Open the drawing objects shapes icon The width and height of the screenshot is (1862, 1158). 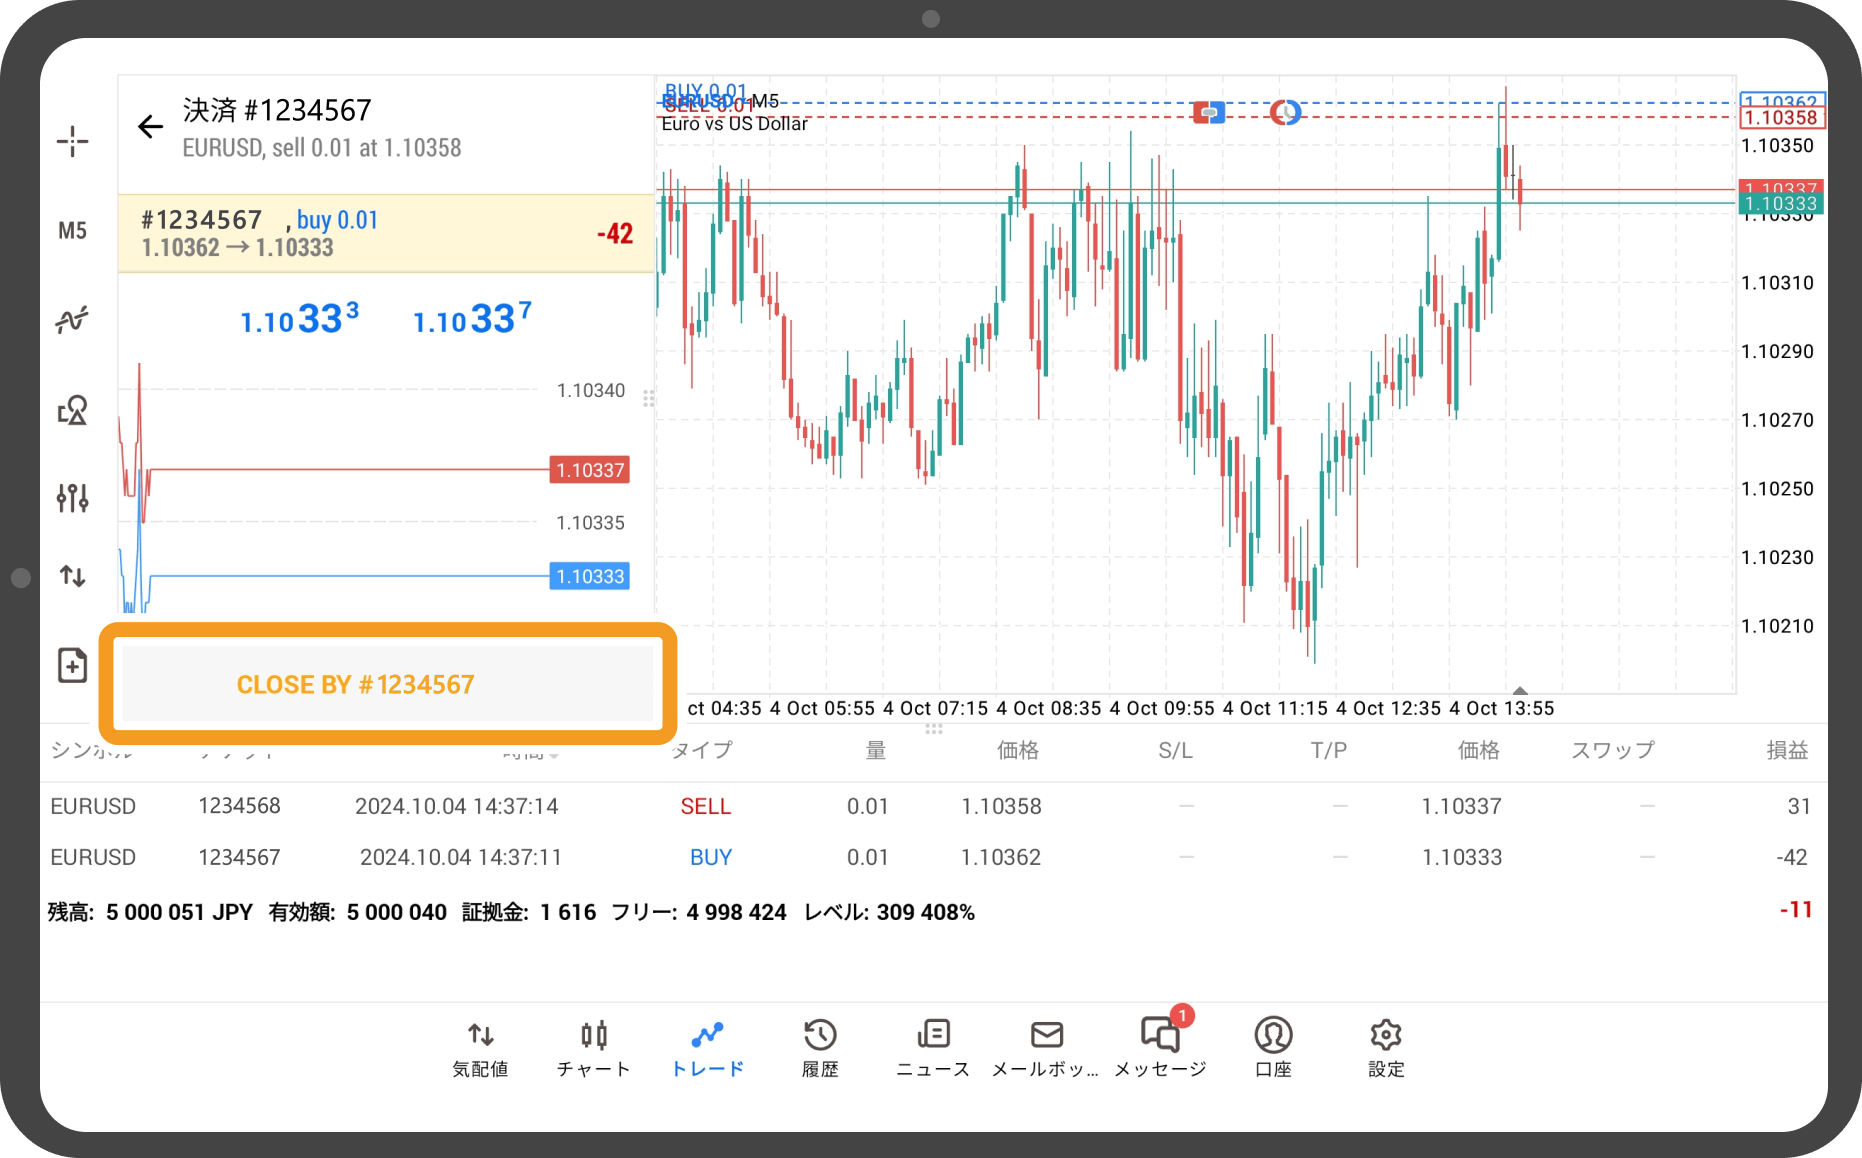point(72,410)
